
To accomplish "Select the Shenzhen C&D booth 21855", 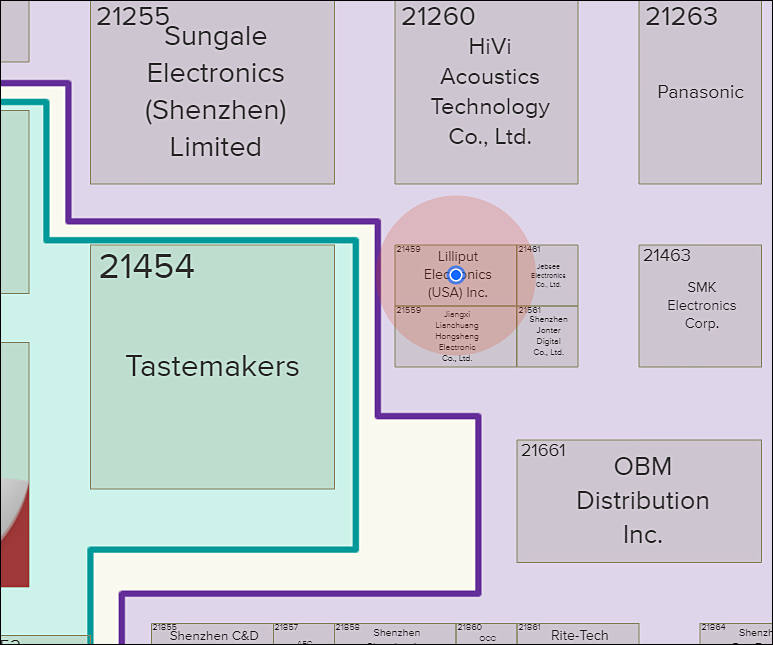I will pyautogui.click(x=212, y=634).
